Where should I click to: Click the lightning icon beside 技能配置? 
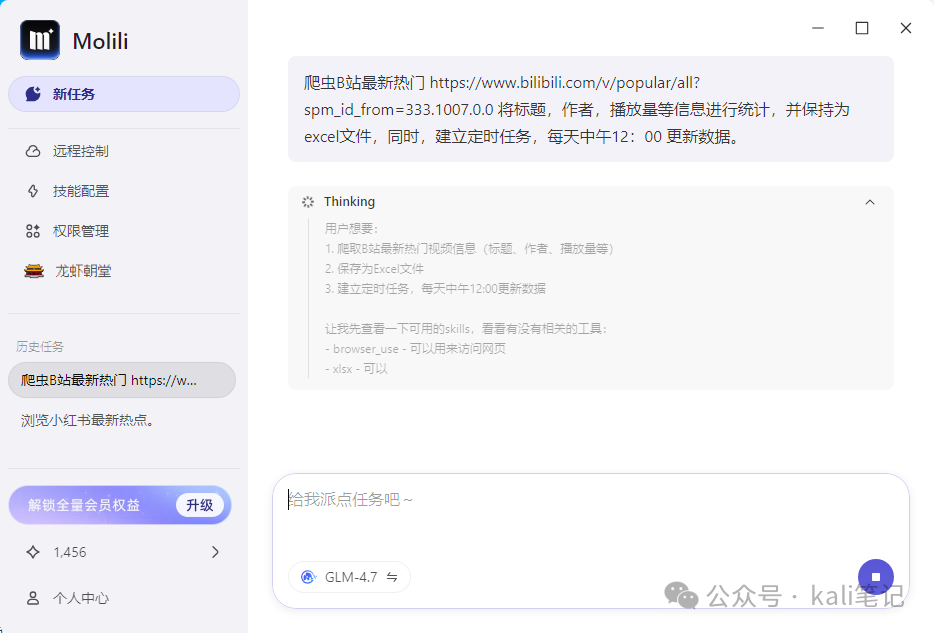coord(33,191)
